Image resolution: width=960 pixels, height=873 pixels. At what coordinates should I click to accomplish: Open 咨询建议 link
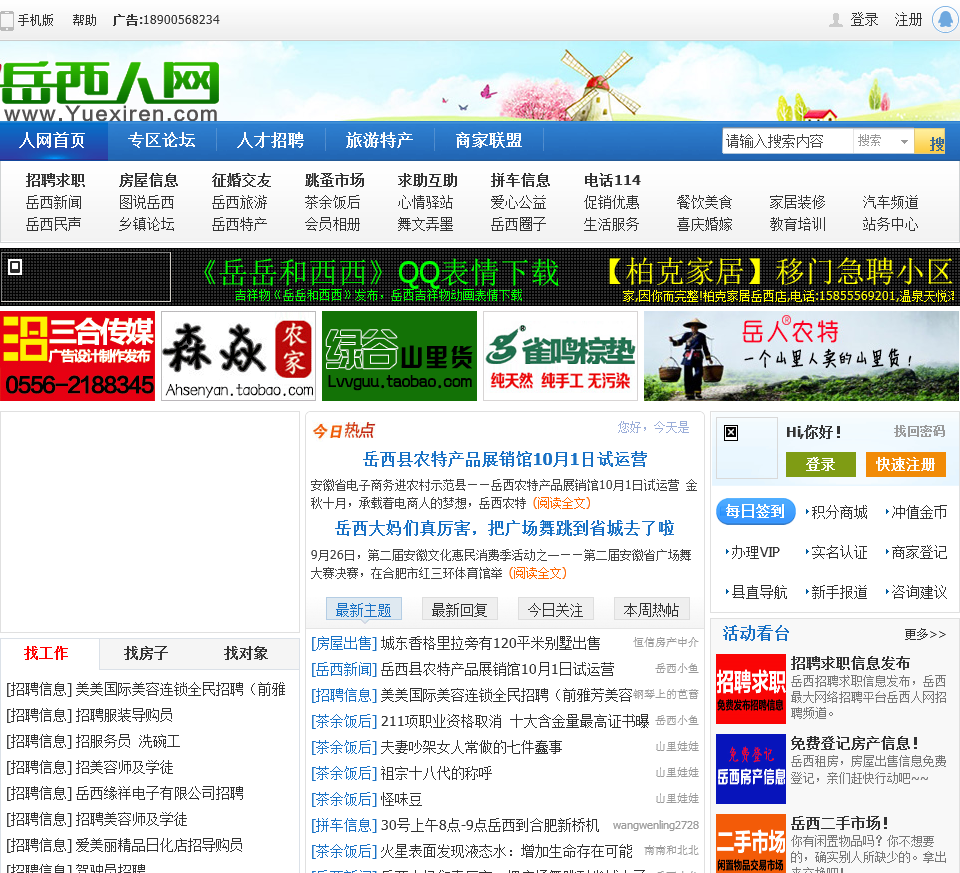pos(920,593)
